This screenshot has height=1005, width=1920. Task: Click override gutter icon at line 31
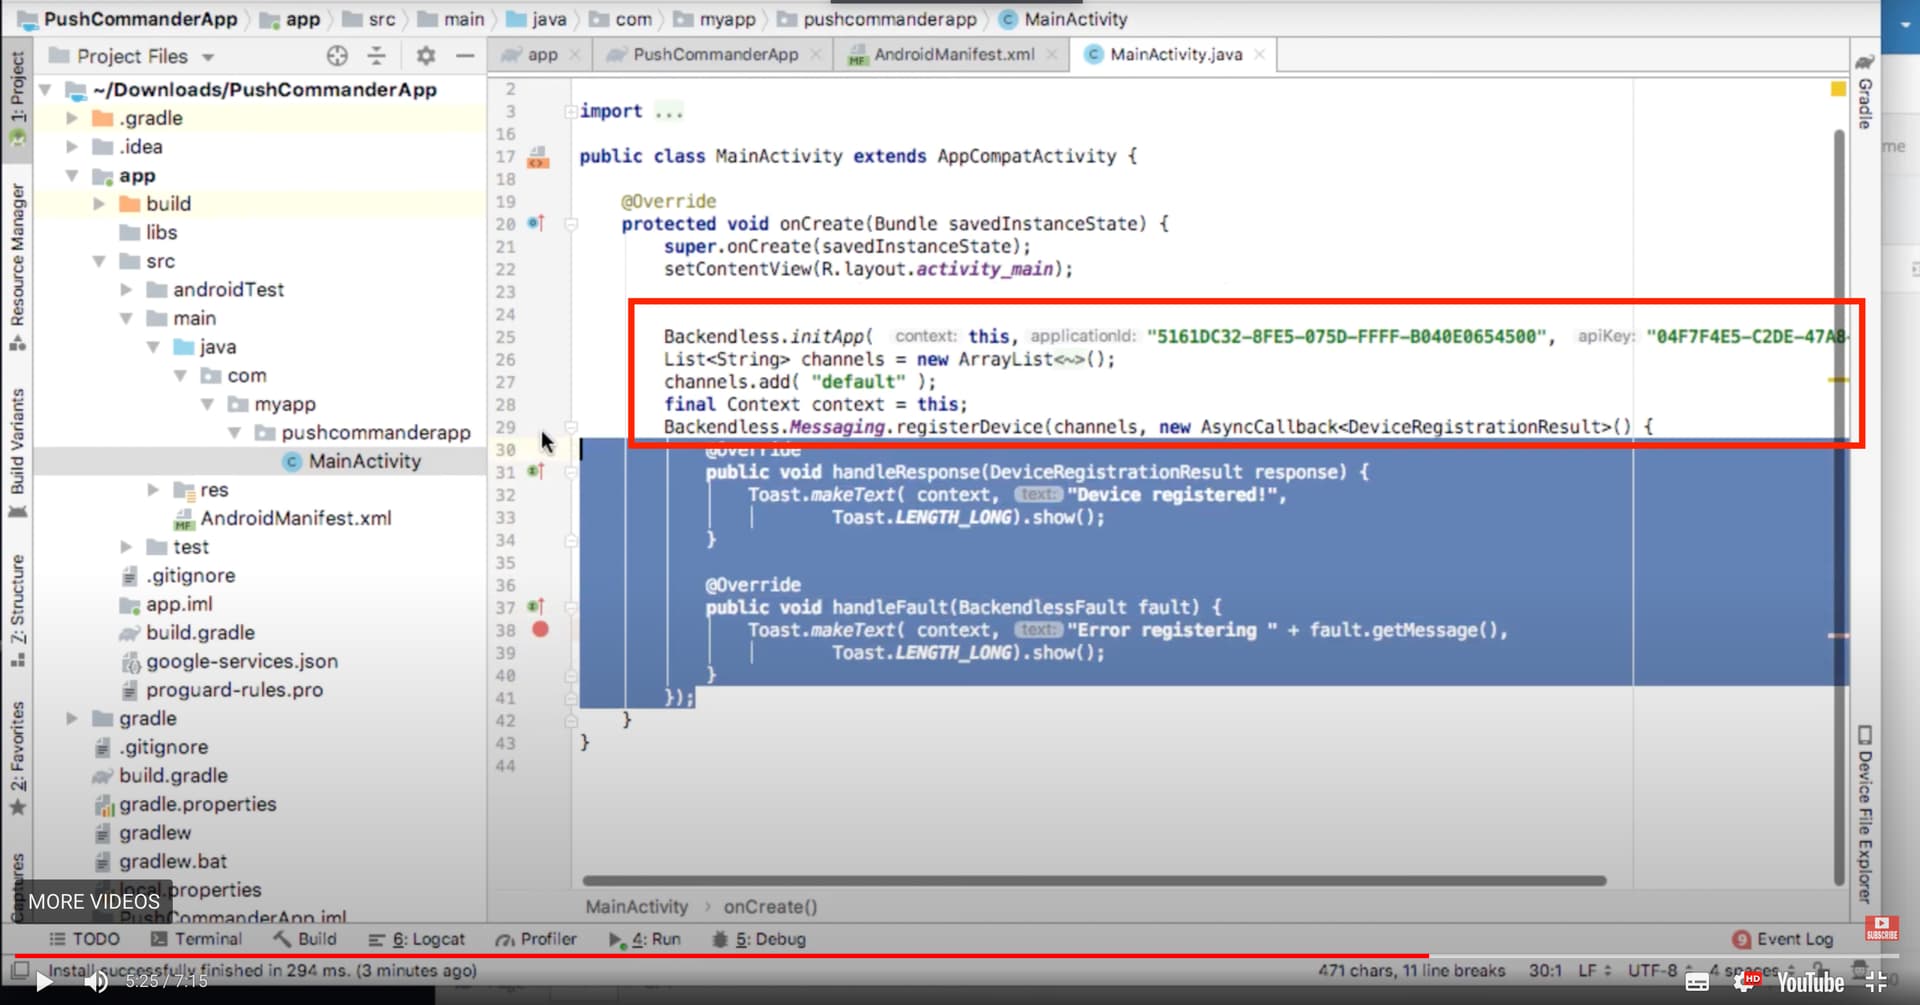pos(536,471)
